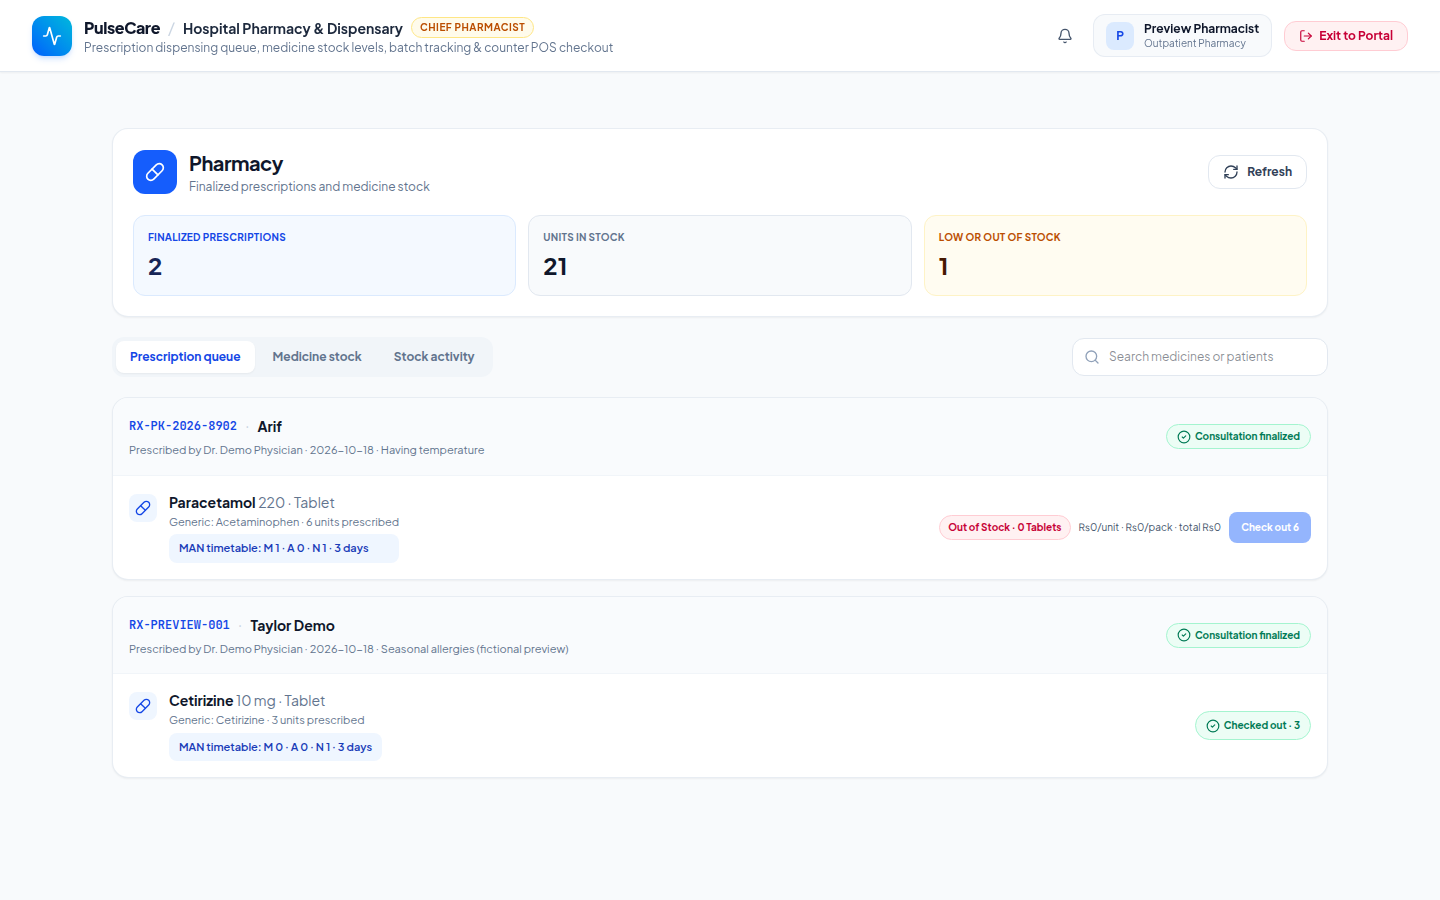The width and height of the screenshot is (1440, 900).
Task: Click patient name Arif
Action: (x=270, y=427)
